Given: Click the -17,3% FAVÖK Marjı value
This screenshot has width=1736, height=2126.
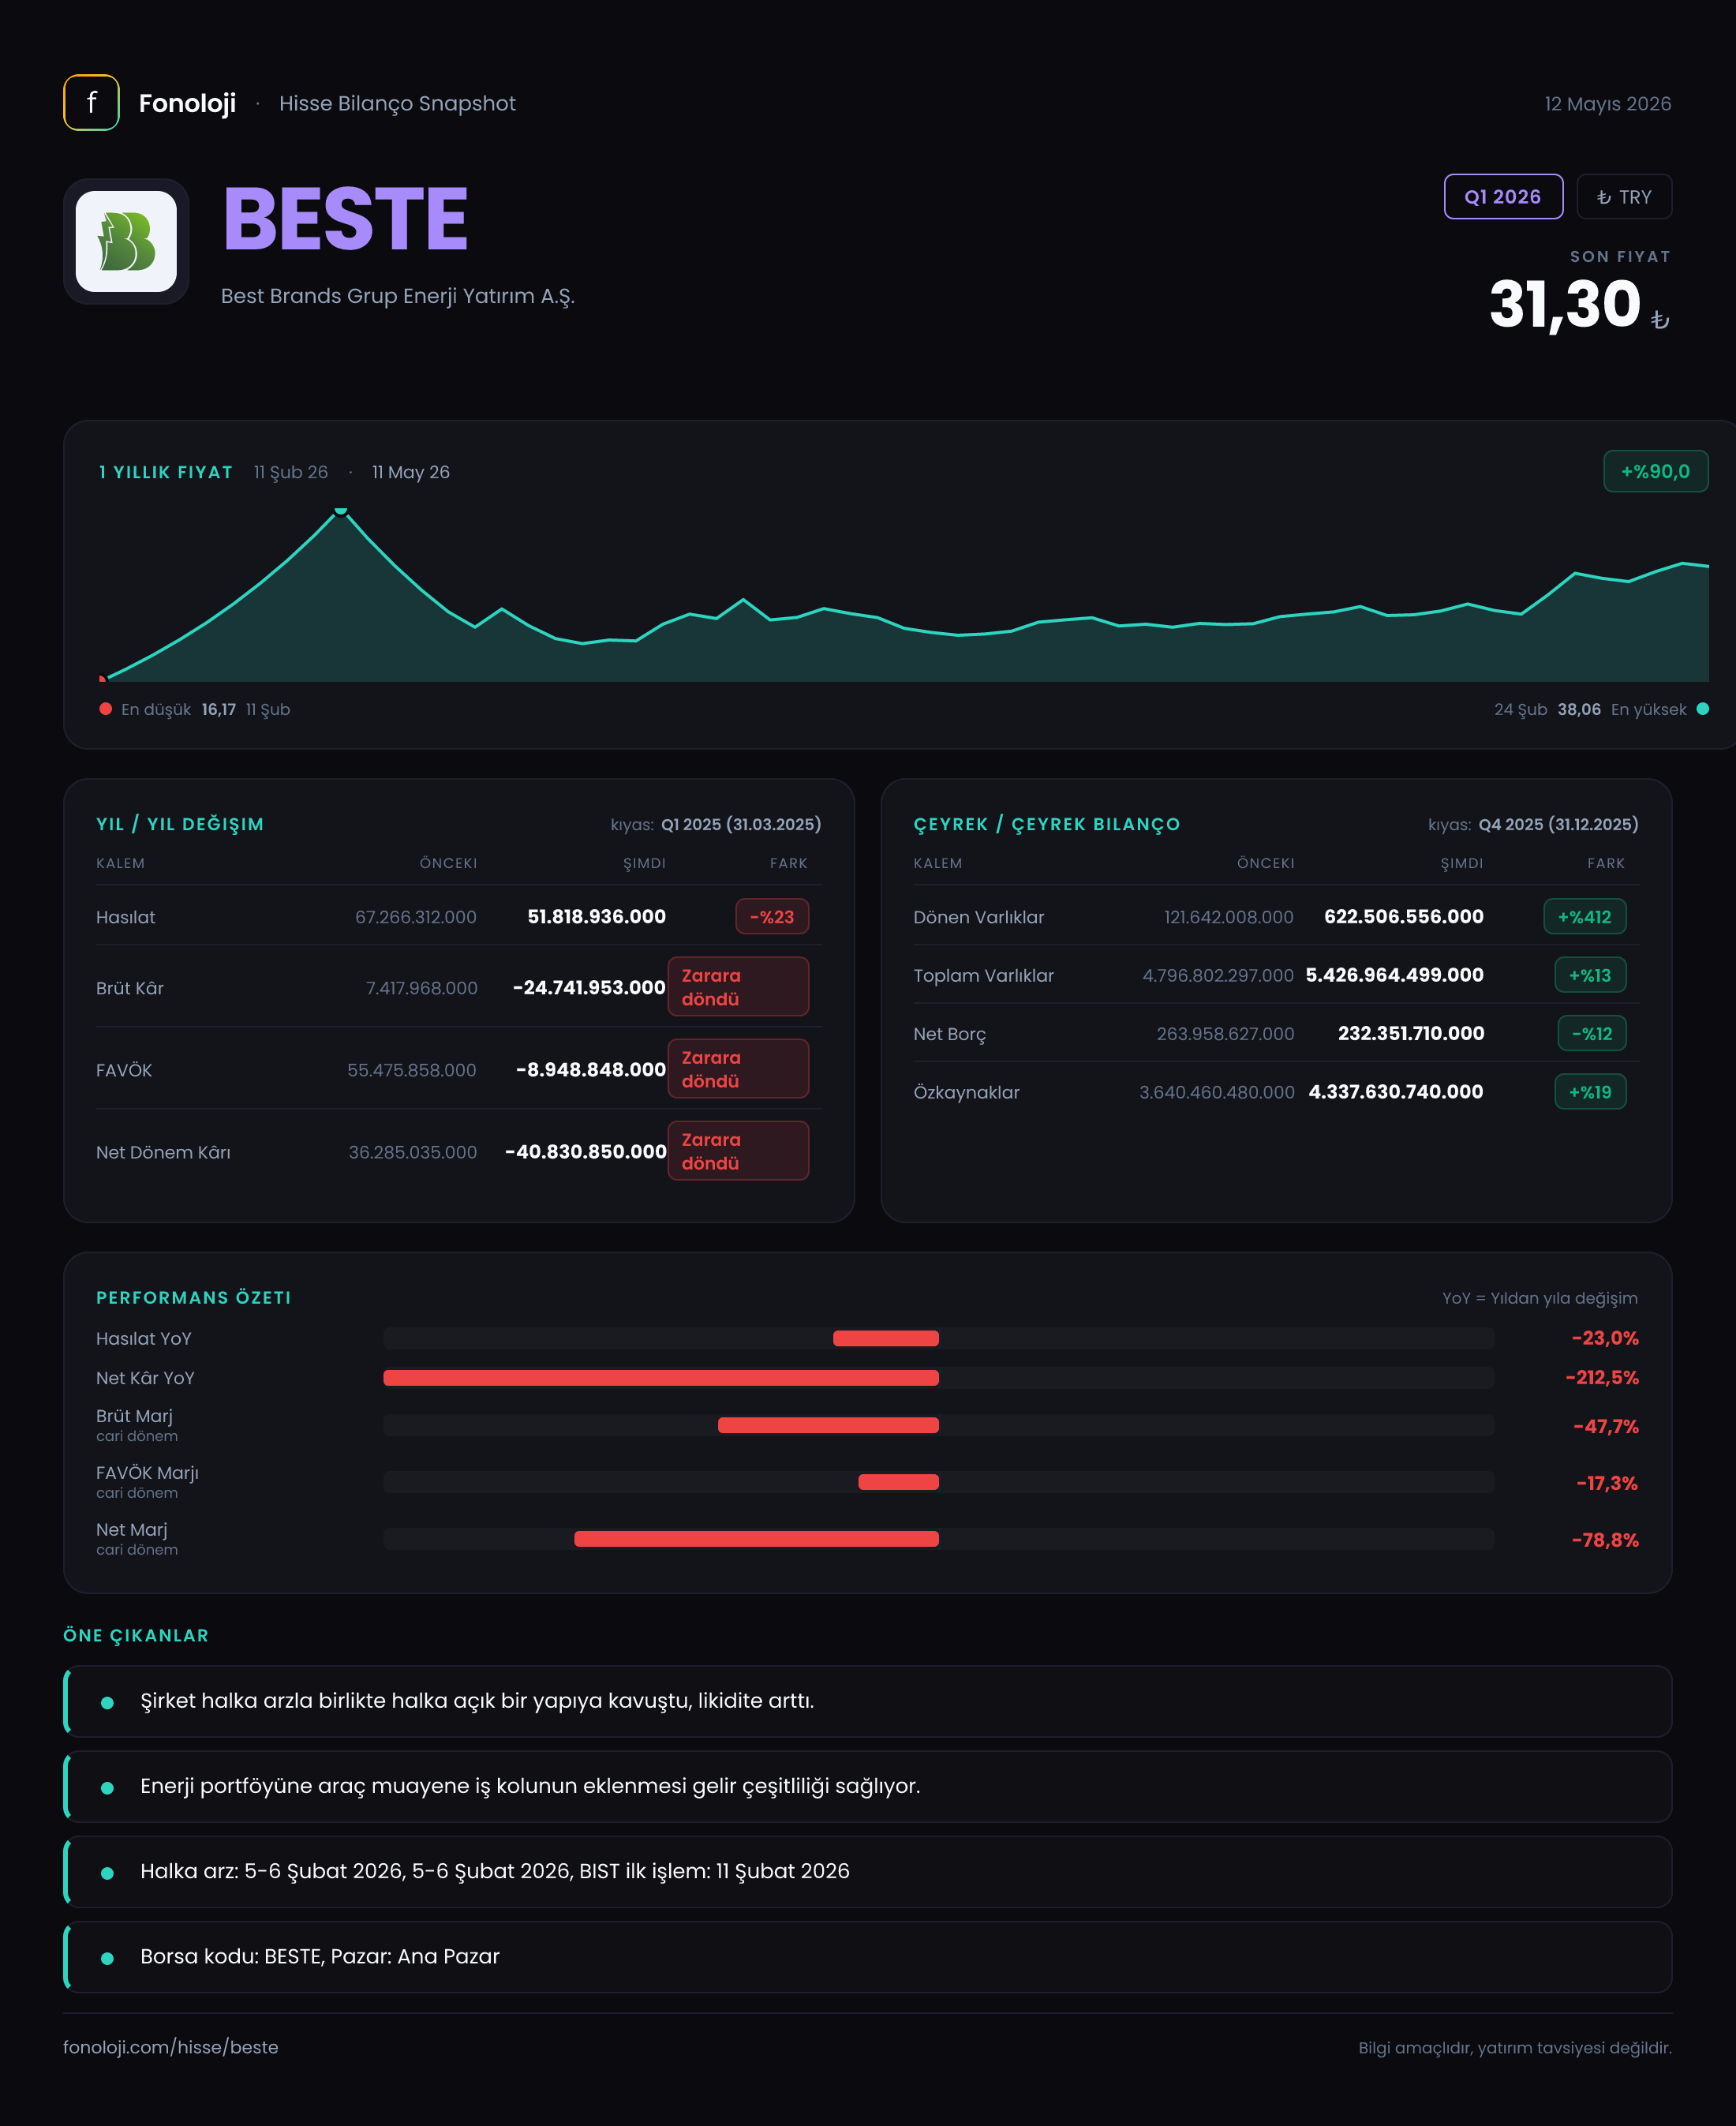Looking at the screenshot, I should click(1607, 1484).
